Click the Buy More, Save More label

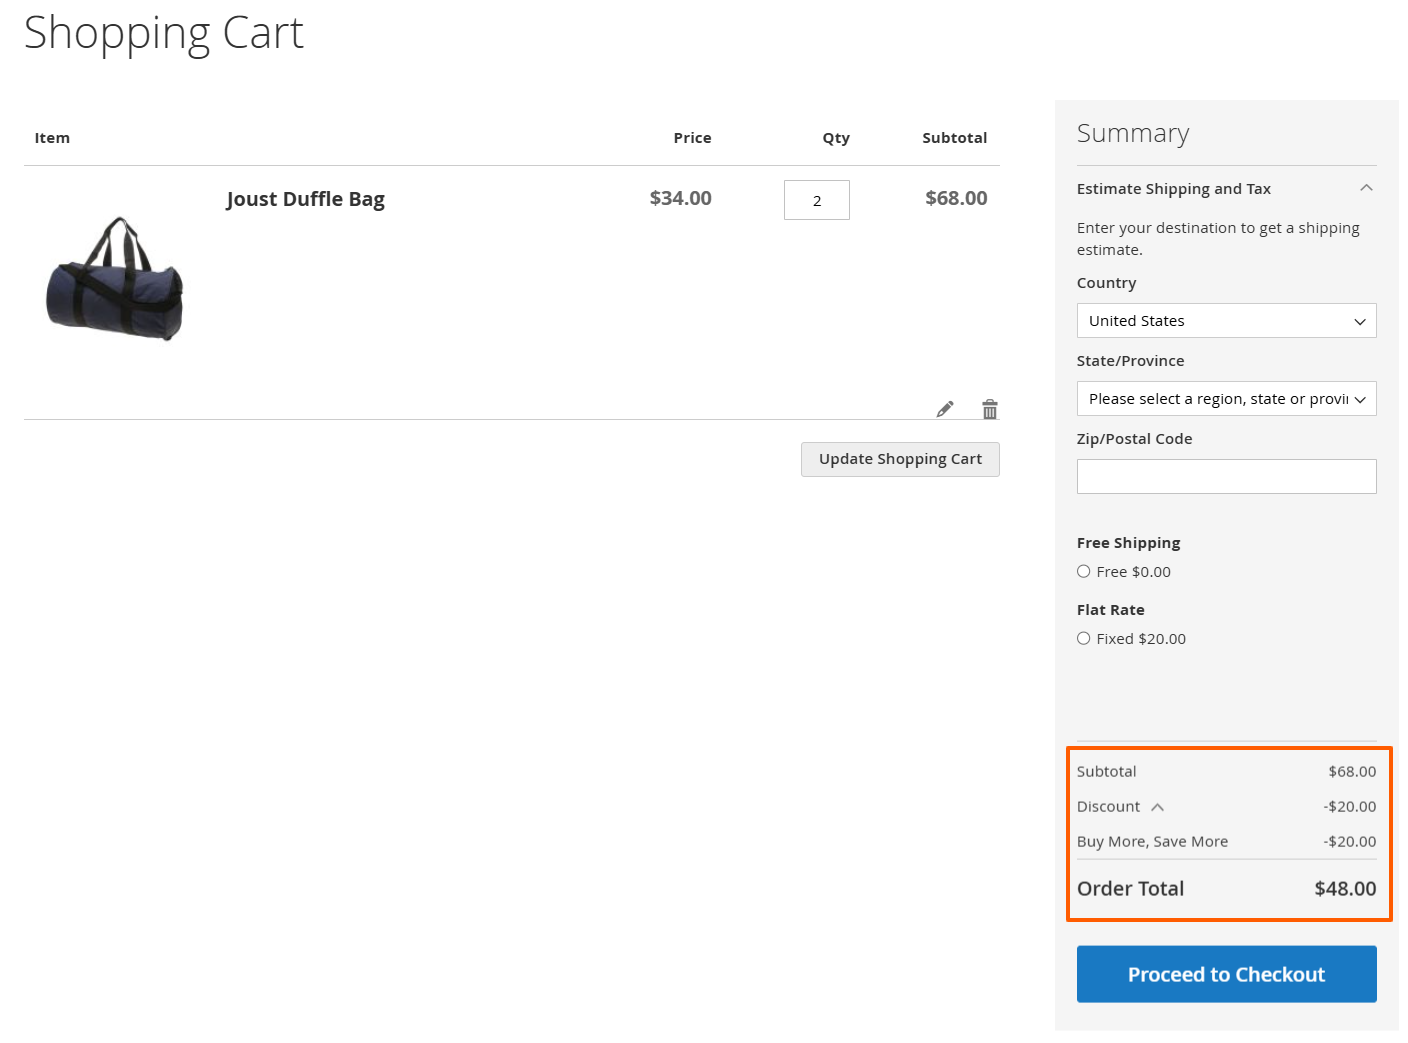tap(1152, 842)
